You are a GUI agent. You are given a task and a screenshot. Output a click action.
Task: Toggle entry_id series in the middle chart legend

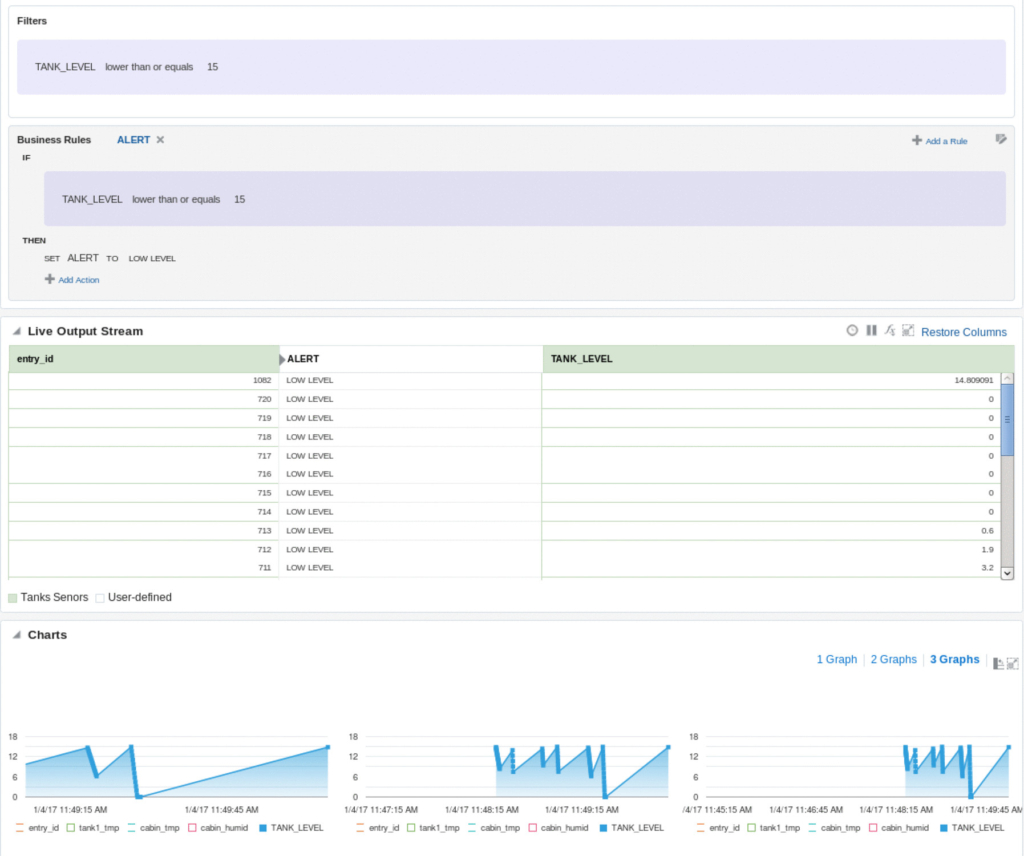[378, 828]
